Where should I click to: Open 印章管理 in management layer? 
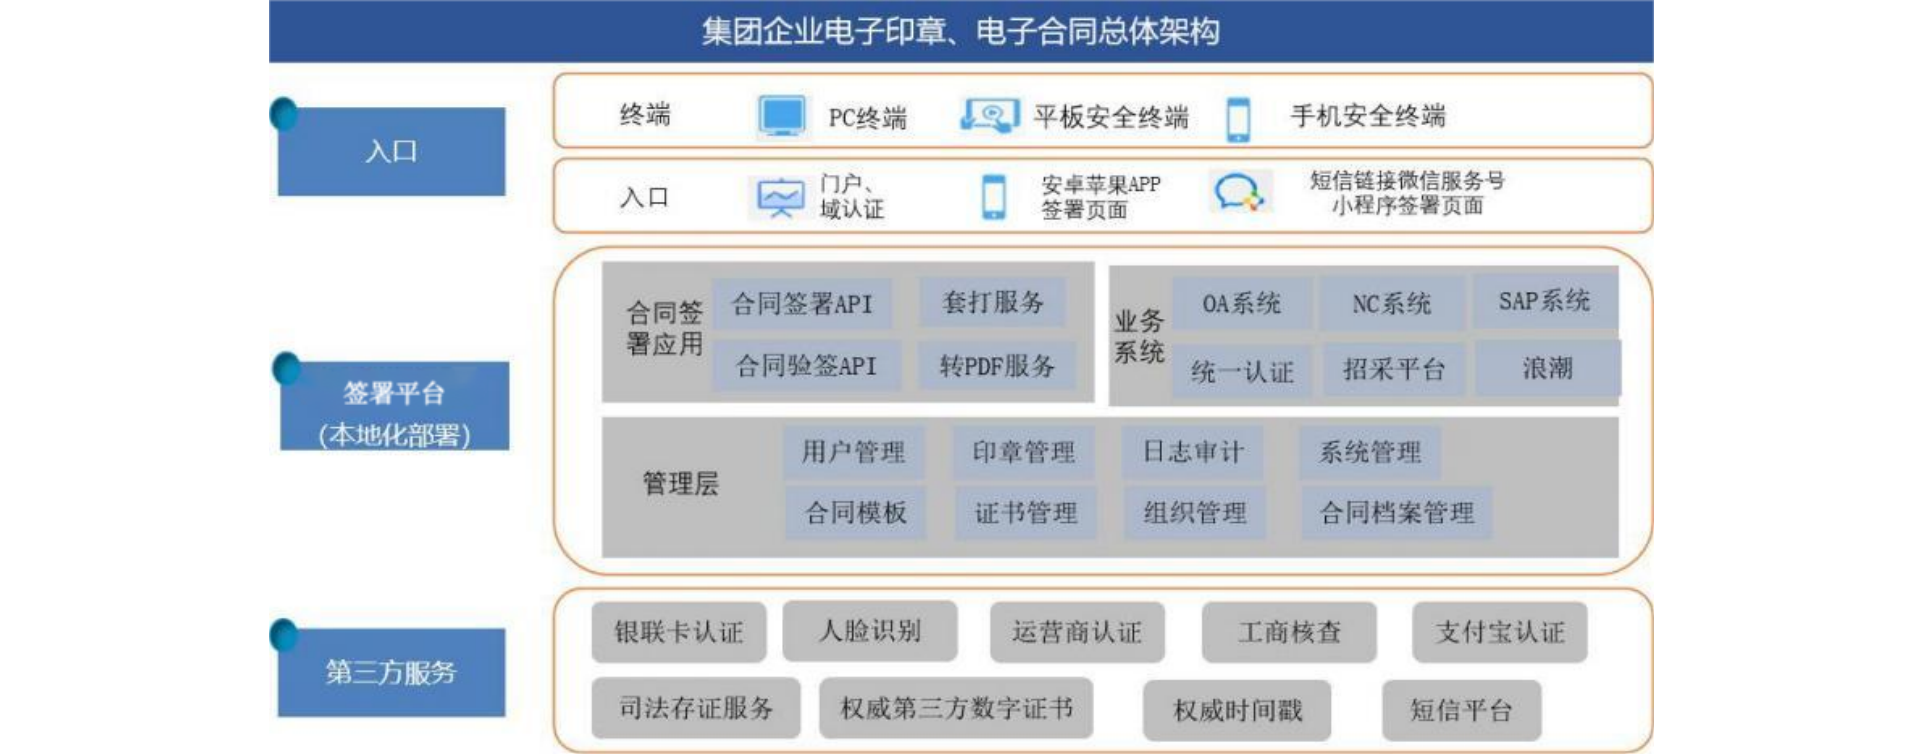pyautogui.click(x=1024, y=452)
